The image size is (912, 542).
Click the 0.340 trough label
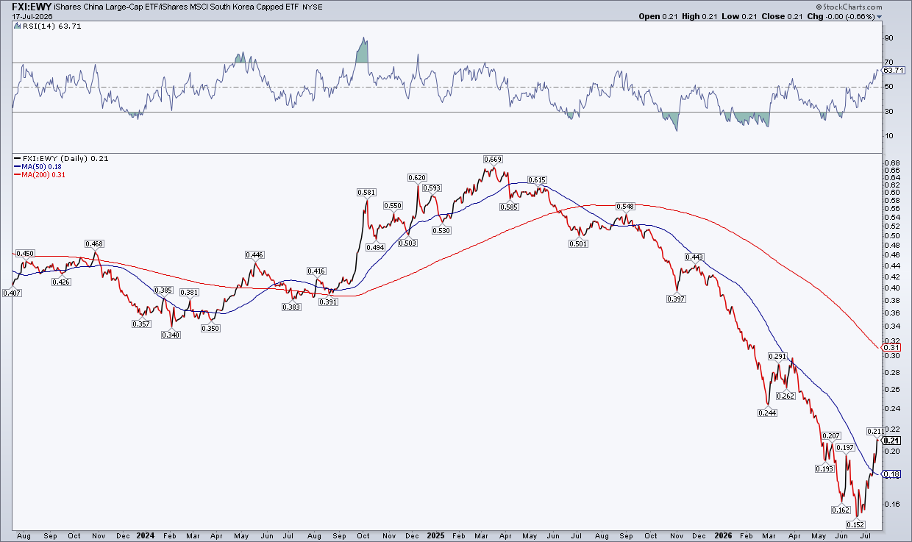pos(171,335)
